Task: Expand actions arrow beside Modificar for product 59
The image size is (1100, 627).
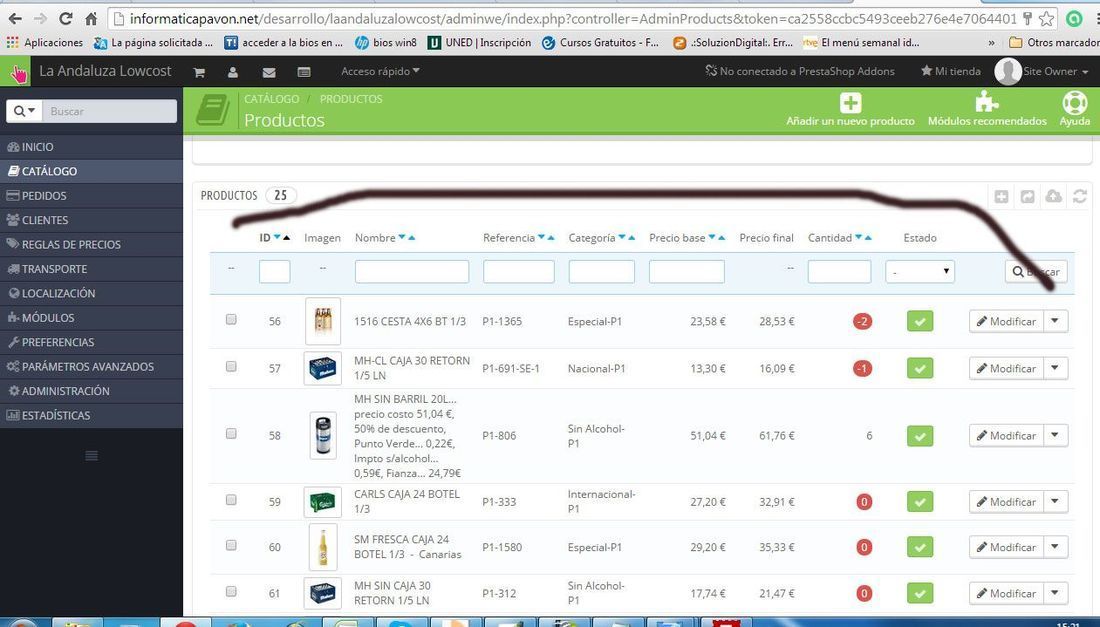Action: point(1055,501)
